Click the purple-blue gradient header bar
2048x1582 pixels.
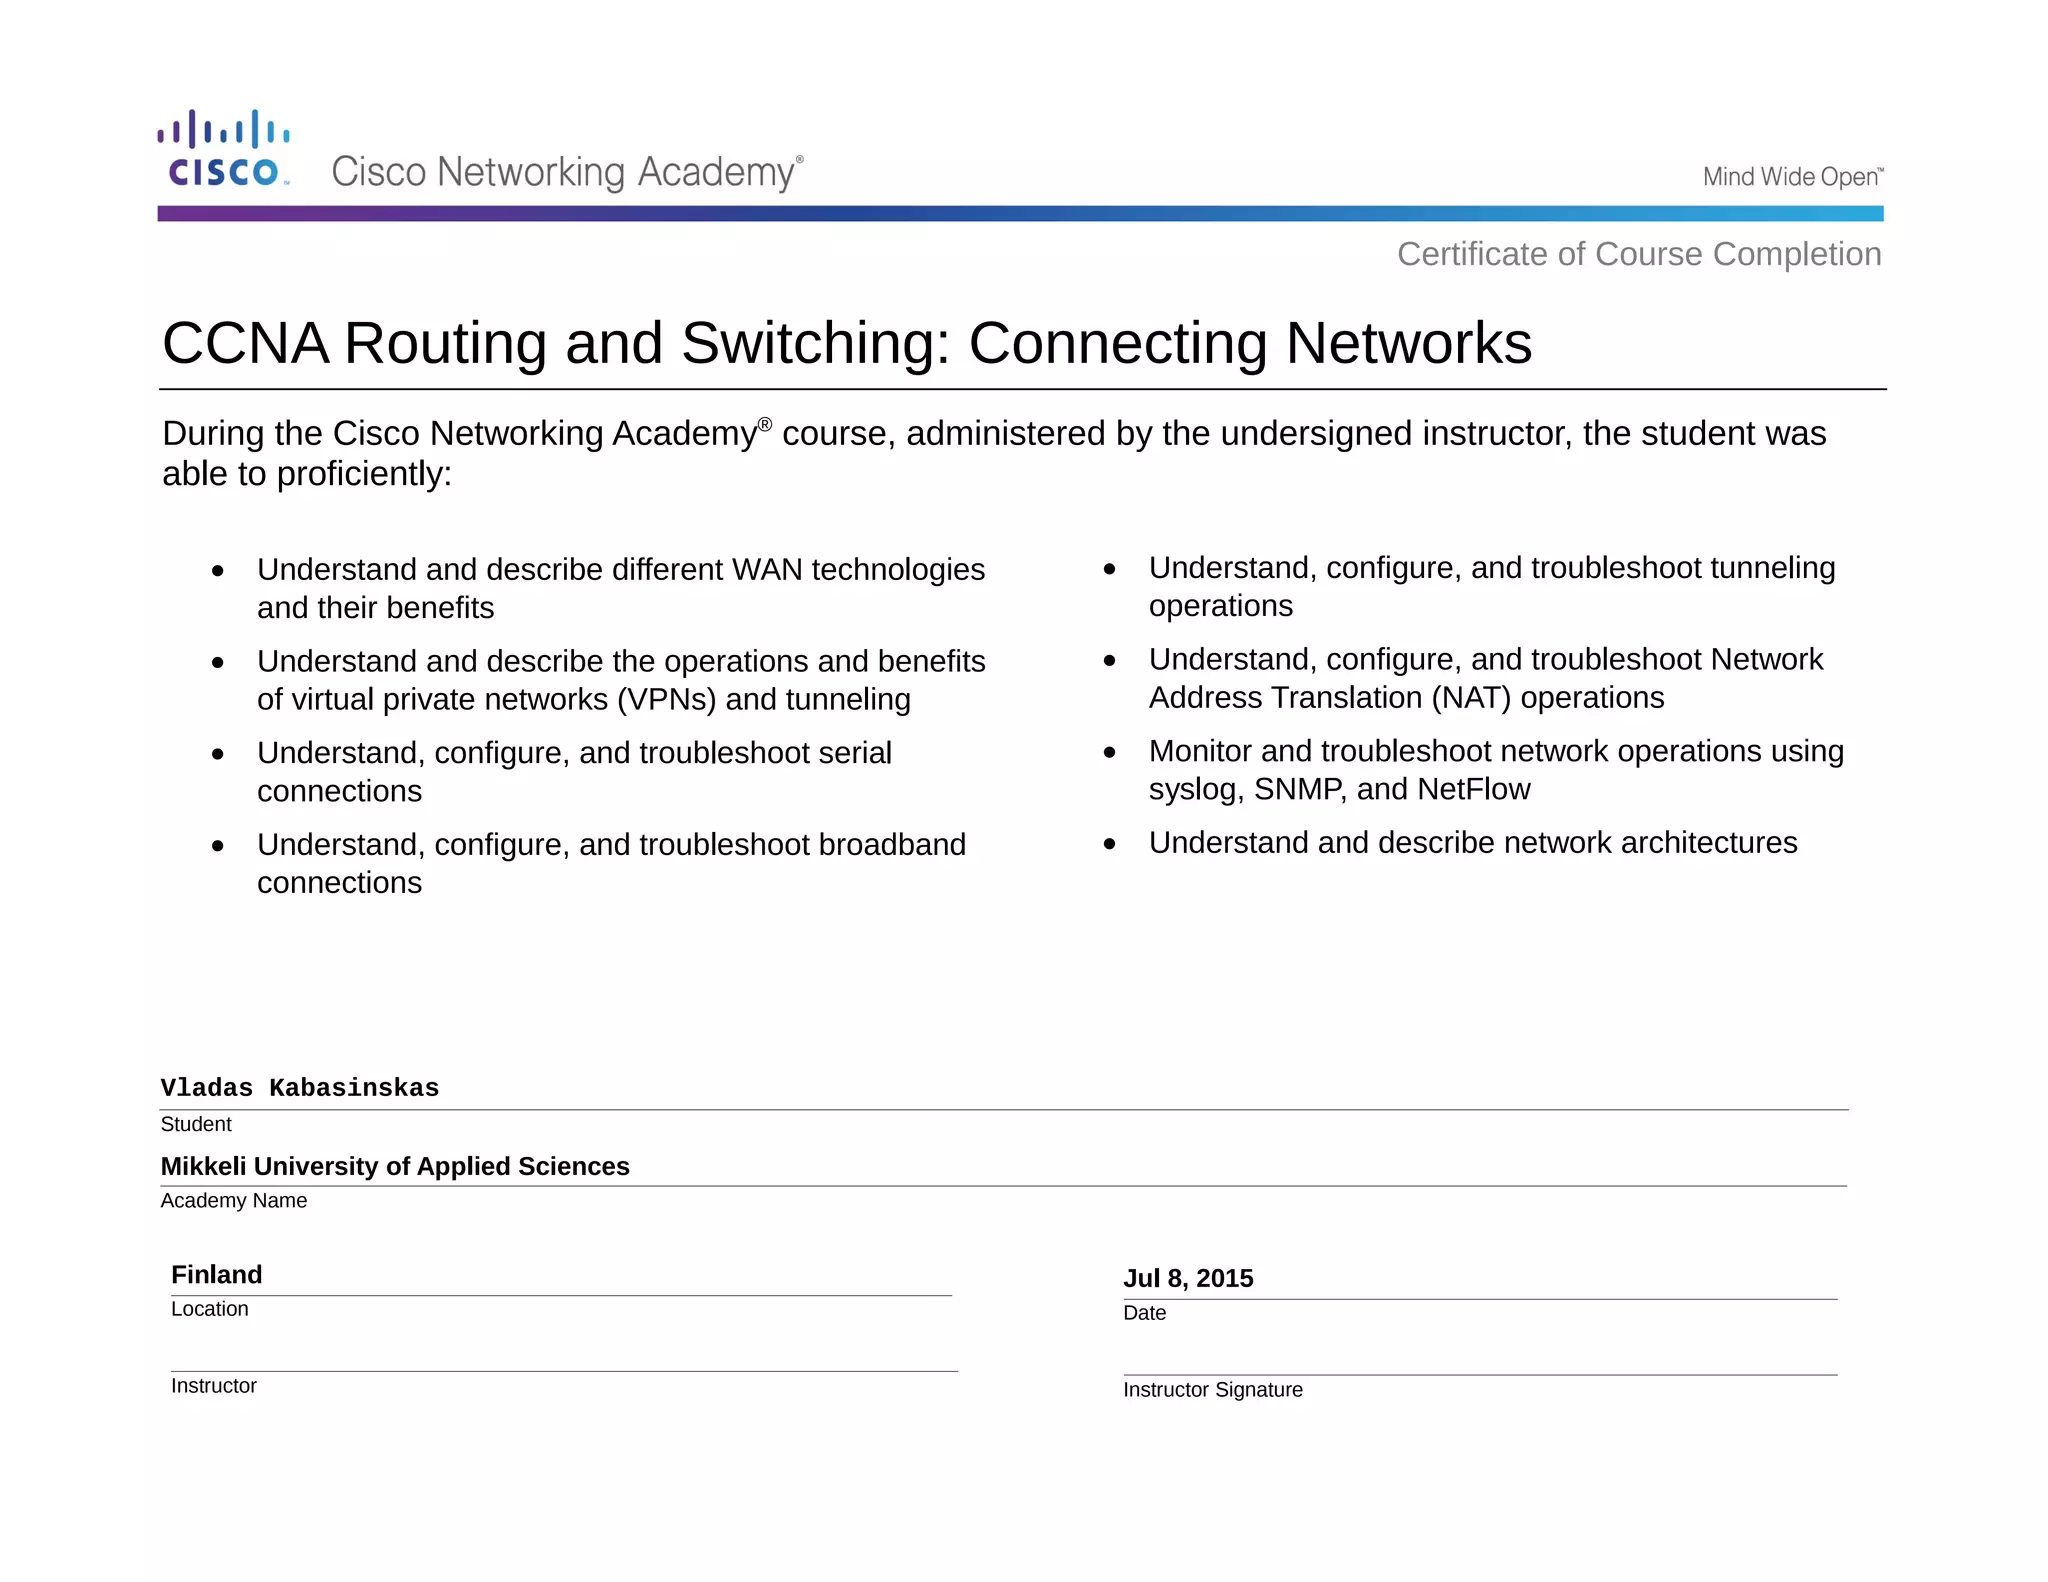1020,213
